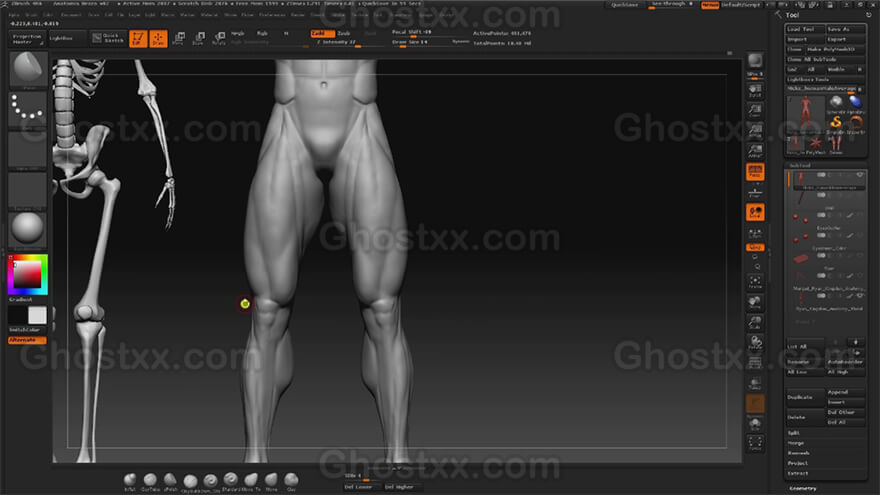Open the Quick Sketch tool

(x=108, y=38)
